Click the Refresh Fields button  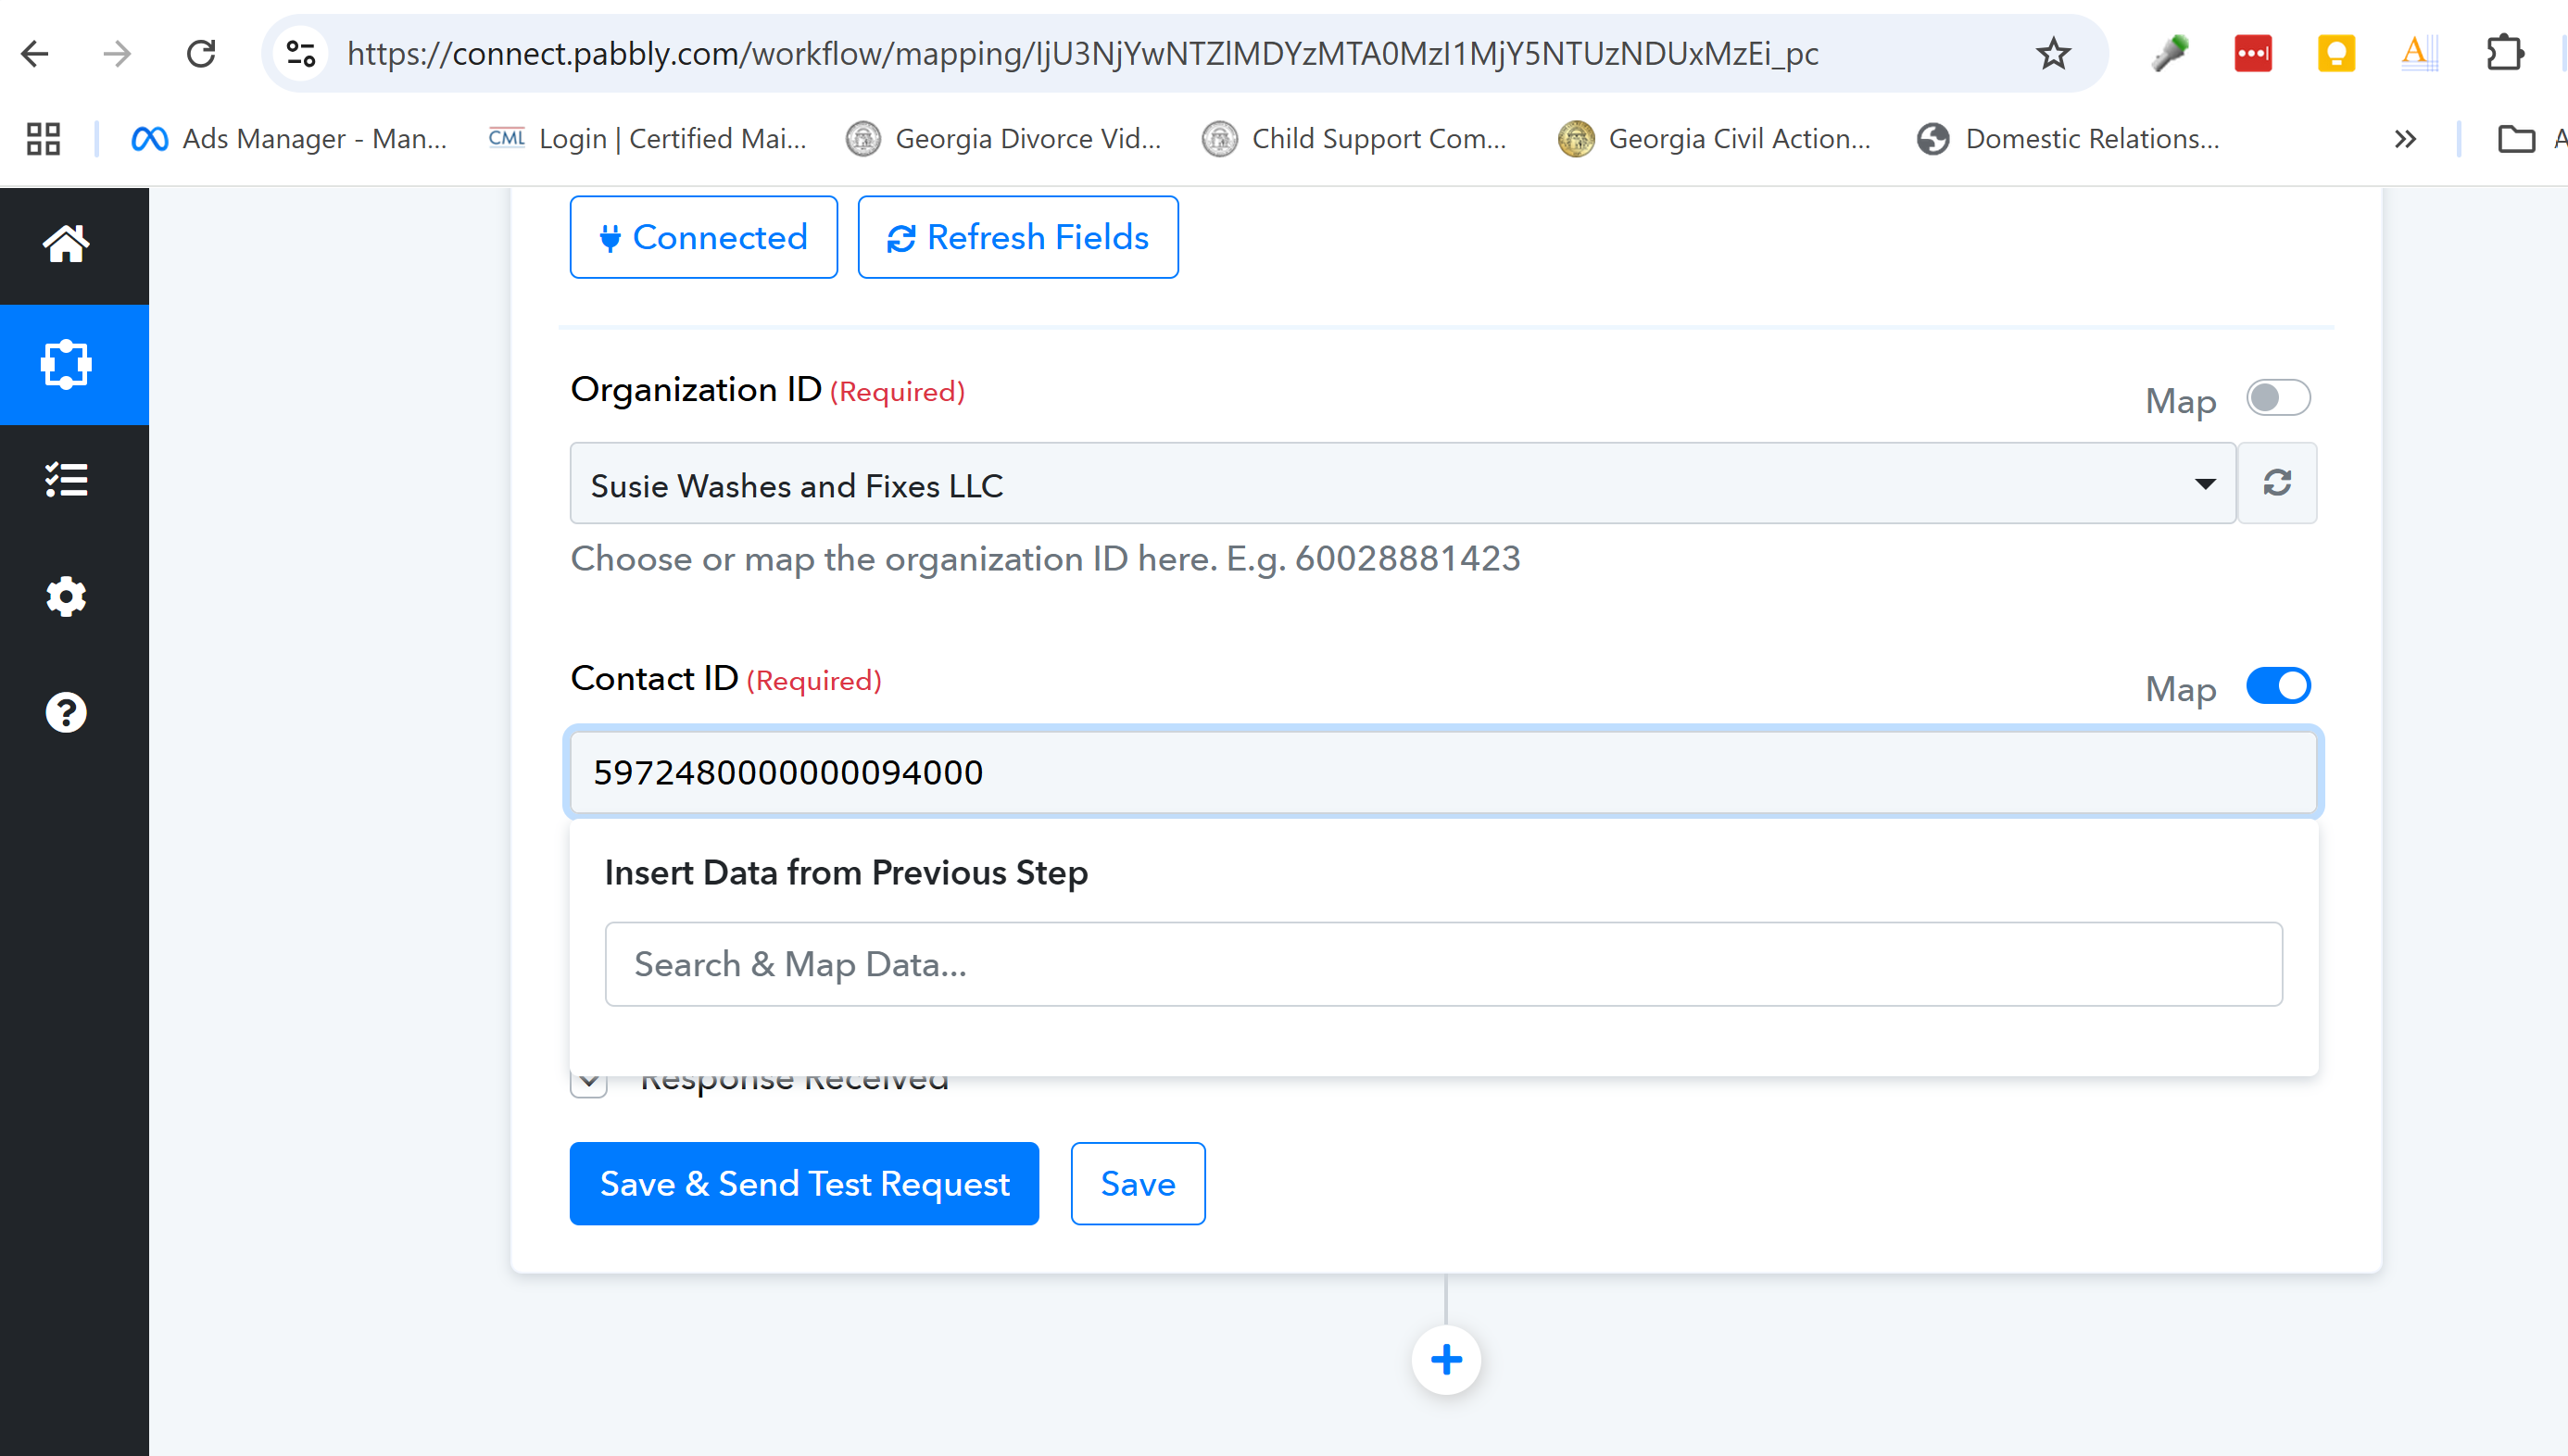(x=1018, y=237)
